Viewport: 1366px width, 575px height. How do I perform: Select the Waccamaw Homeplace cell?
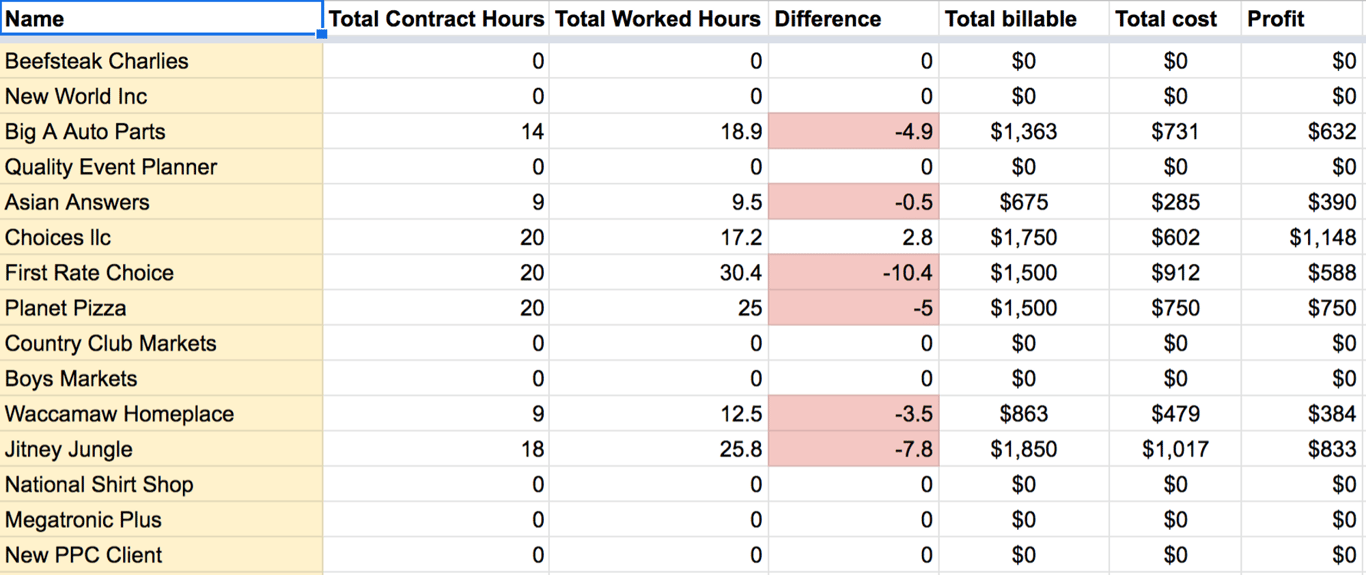click(161, 414)
